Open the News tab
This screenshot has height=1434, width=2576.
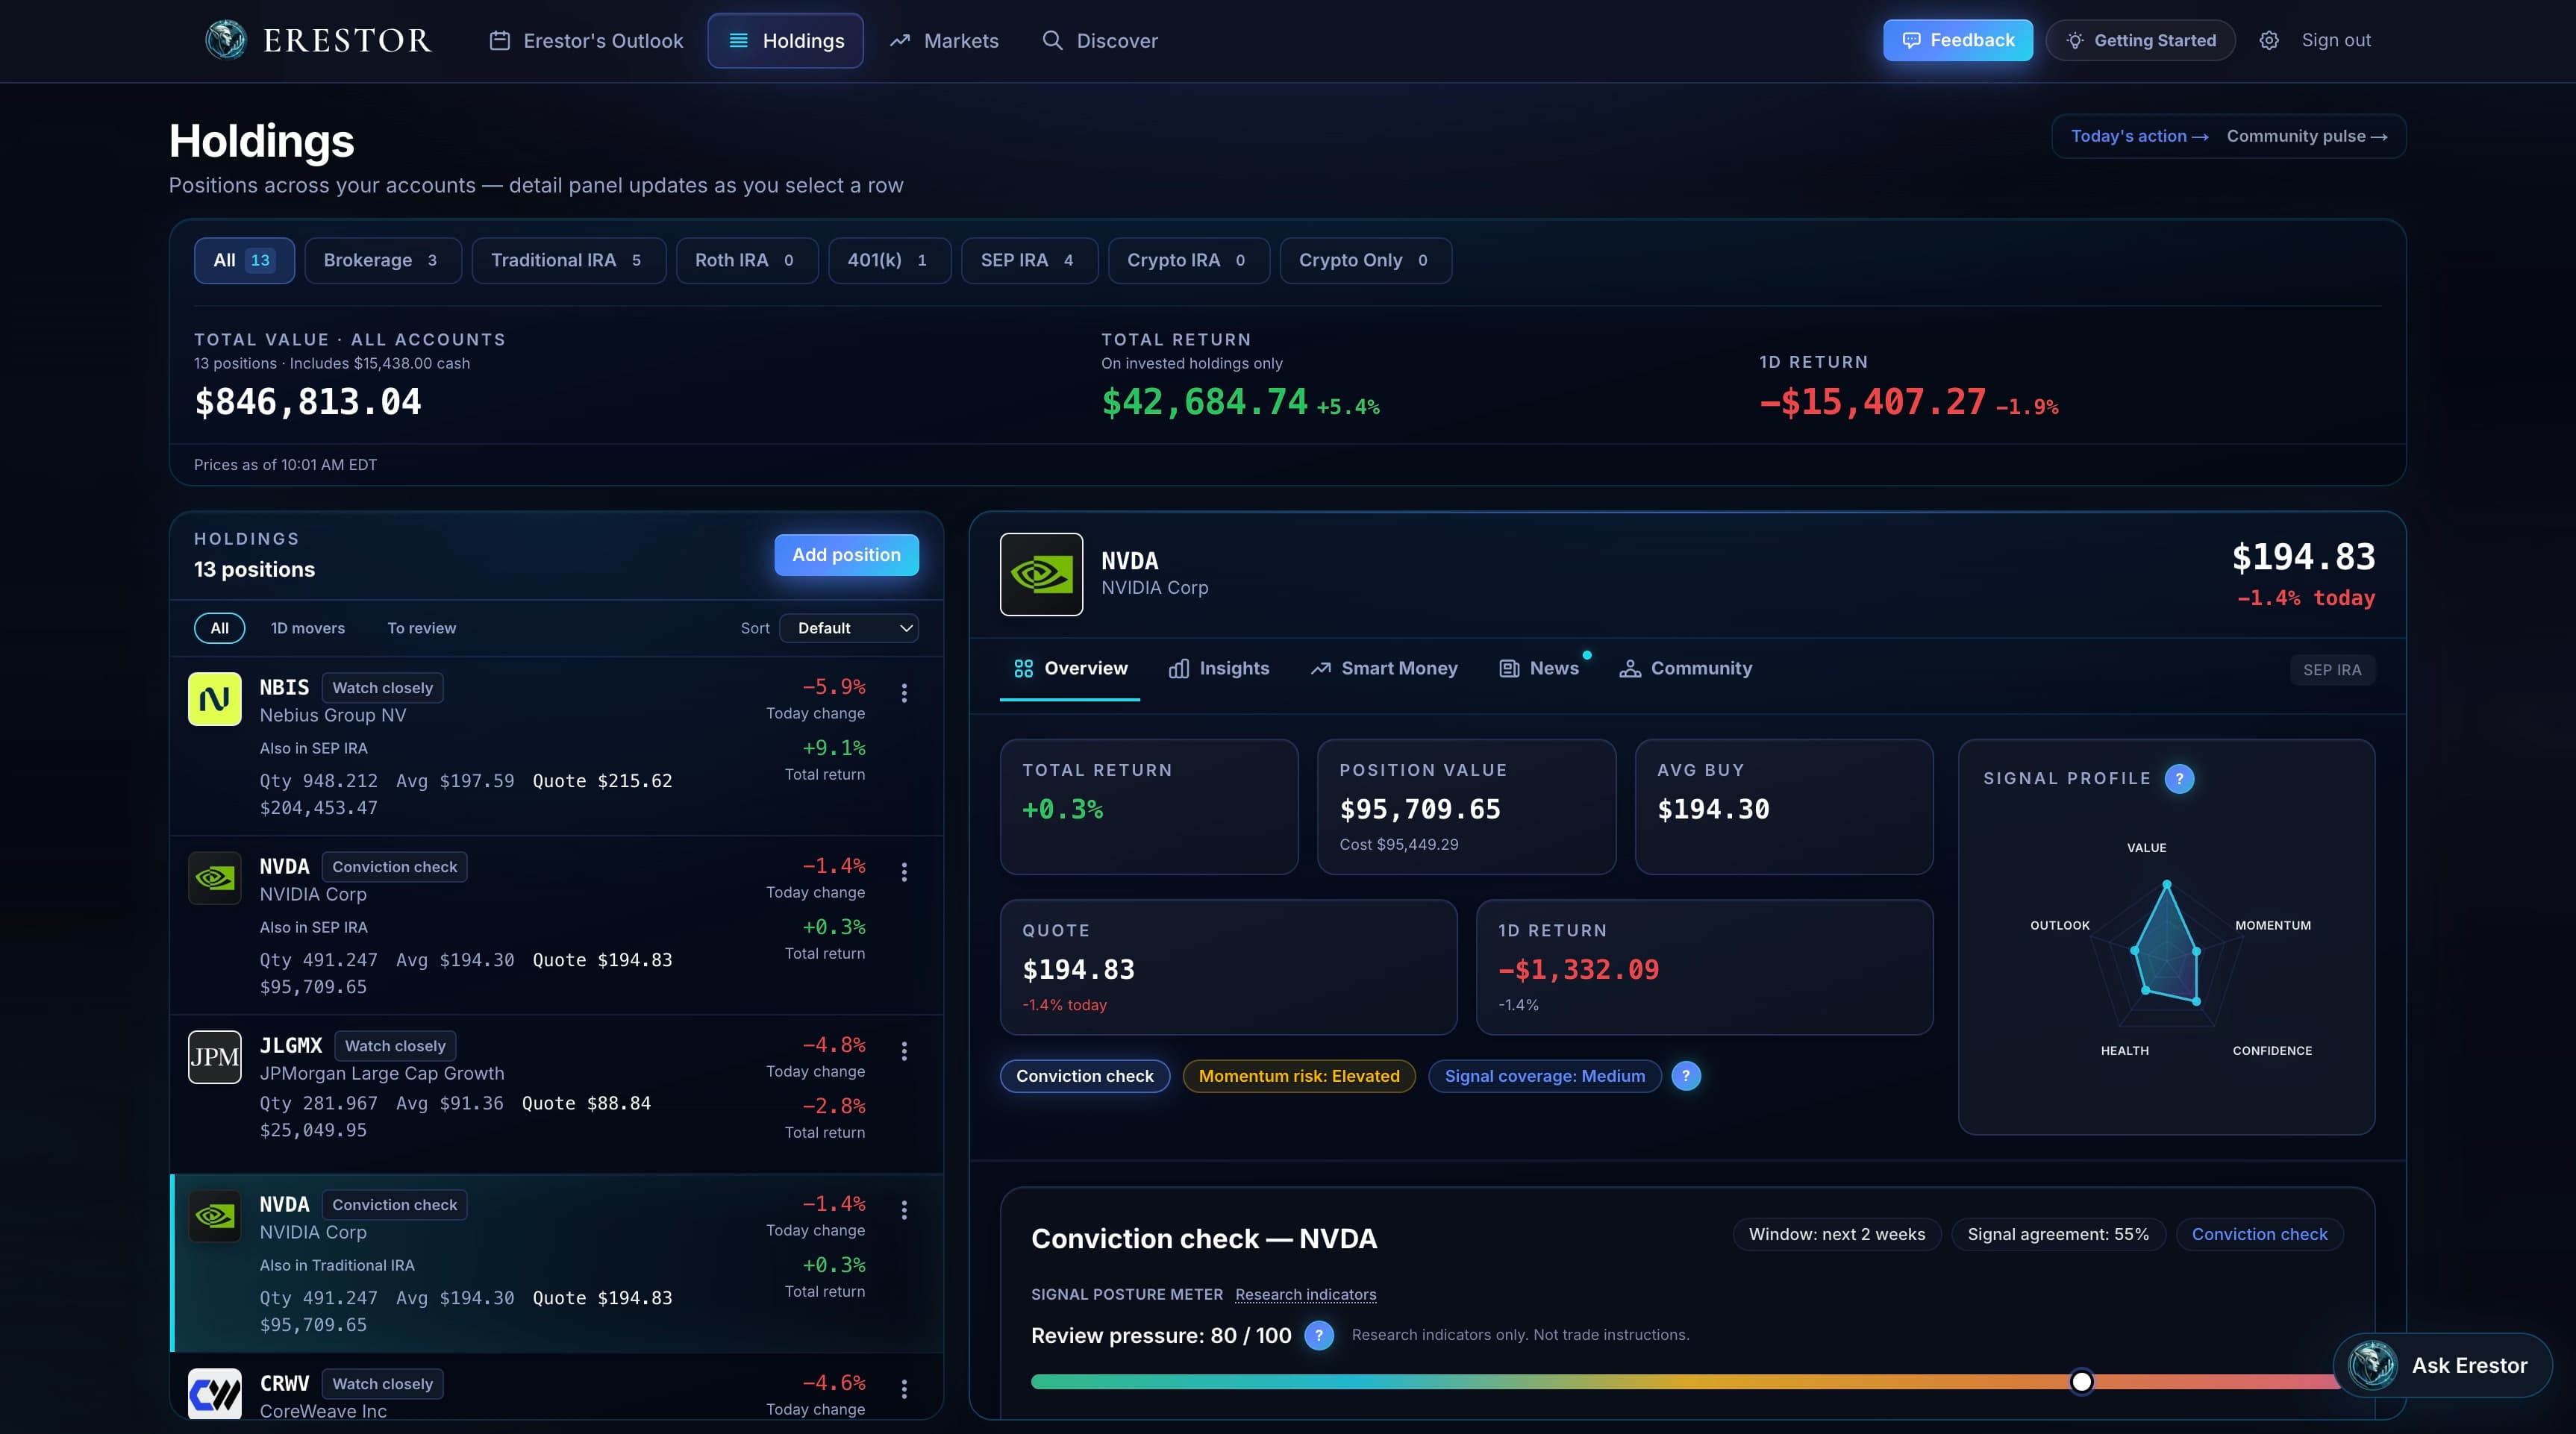click(x=1540, y=668)
